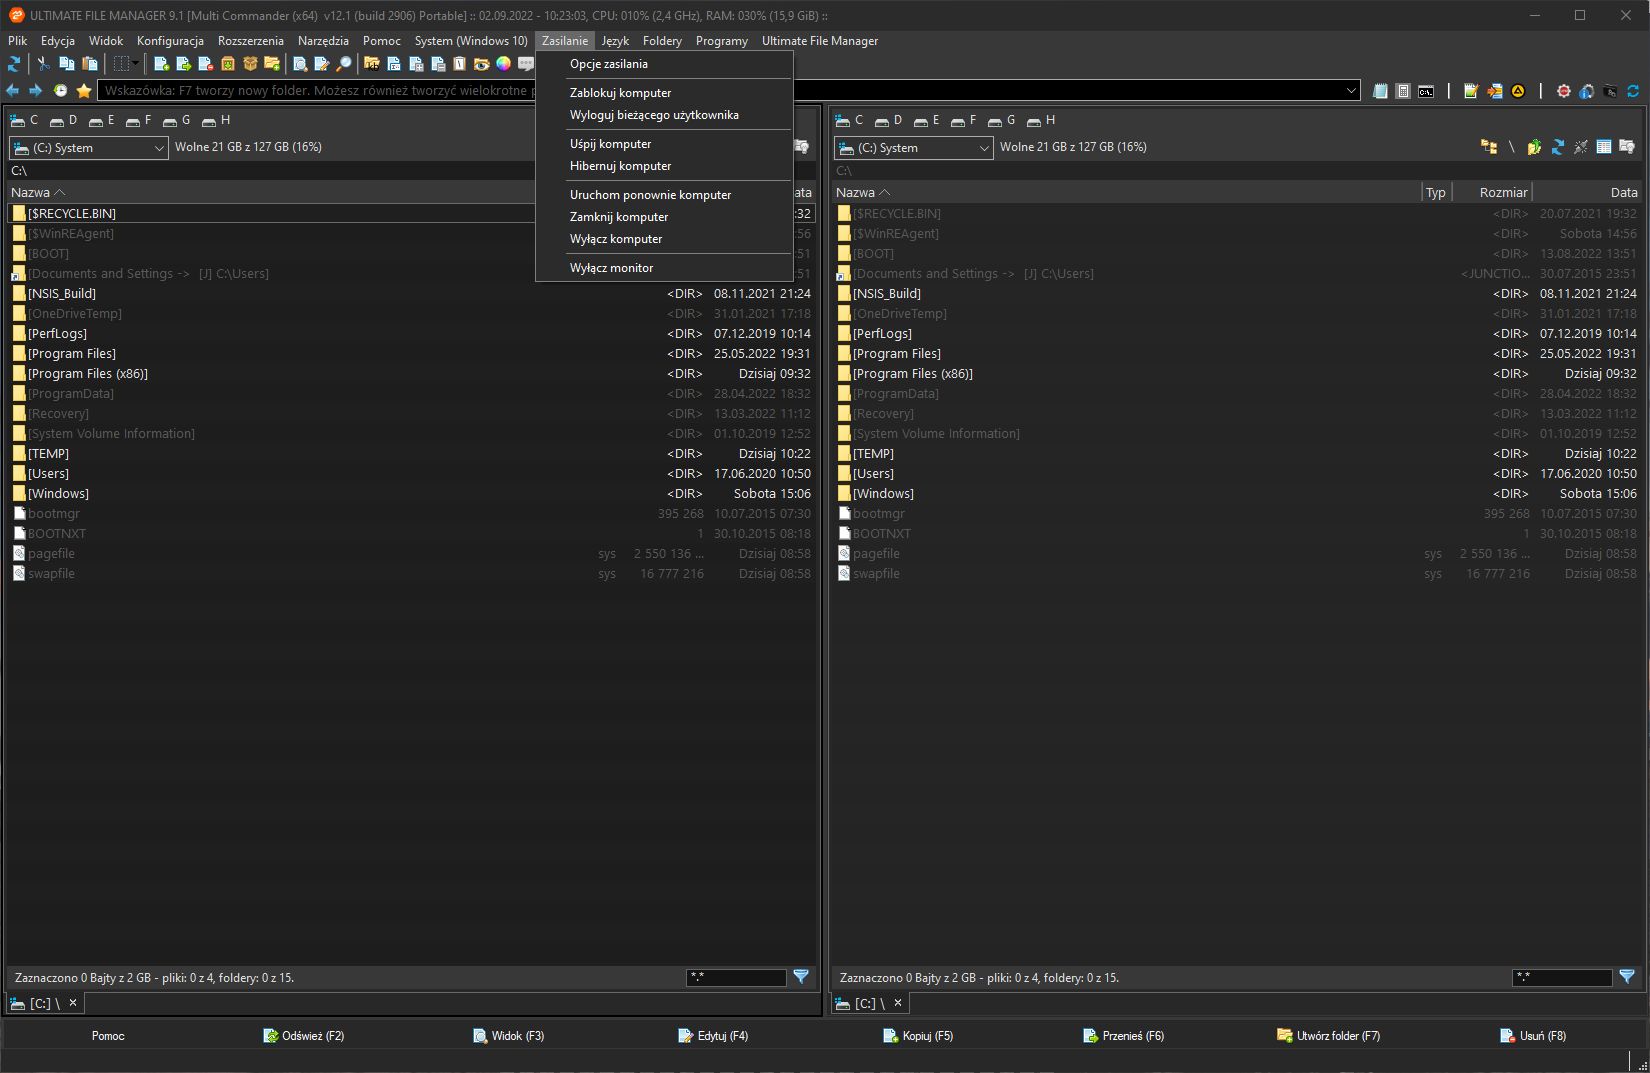Select drive H button in right panel
The height and width of the screenshot is (1073, 1650).
point(1041,120)
